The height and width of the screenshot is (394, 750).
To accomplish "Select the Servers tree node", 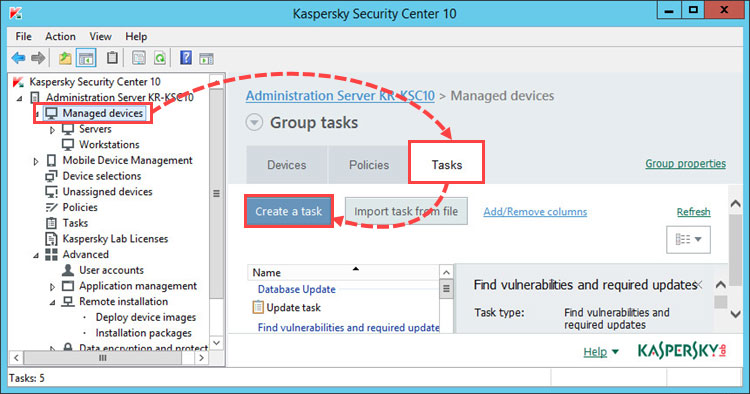I will point(95,129).
